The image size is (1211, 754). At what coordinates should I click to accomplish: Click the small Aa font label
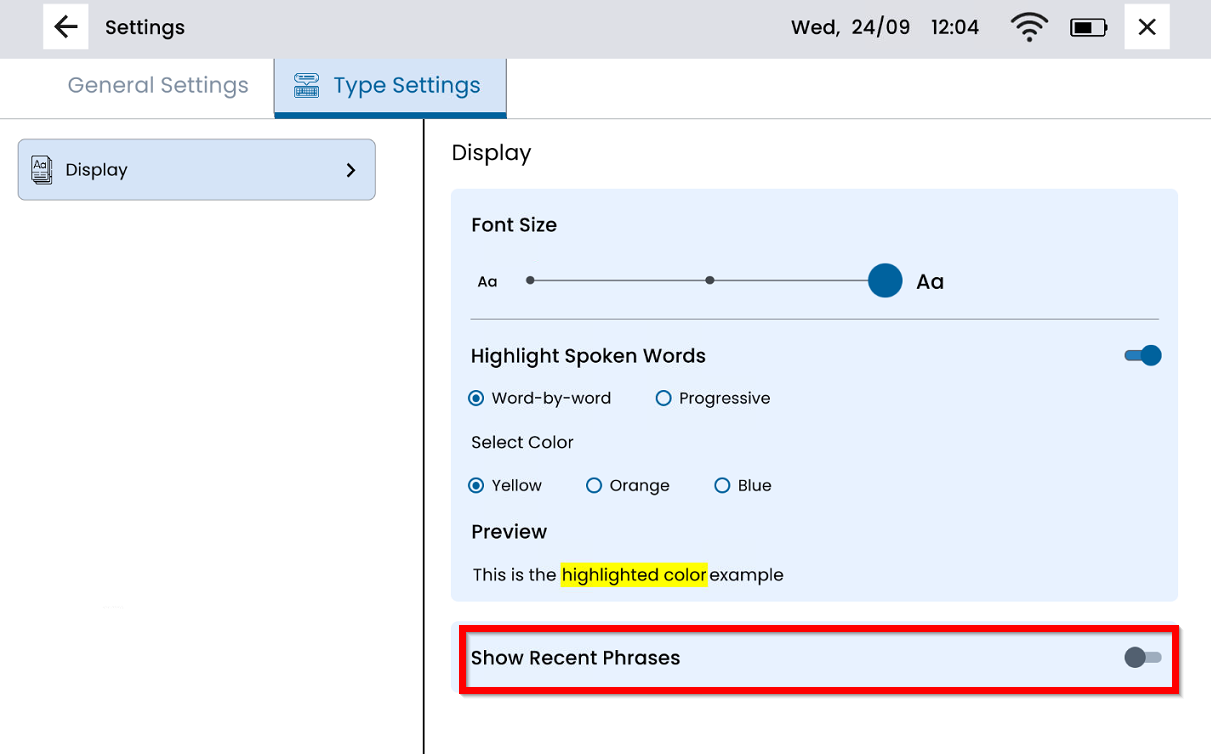coord(487,282)
